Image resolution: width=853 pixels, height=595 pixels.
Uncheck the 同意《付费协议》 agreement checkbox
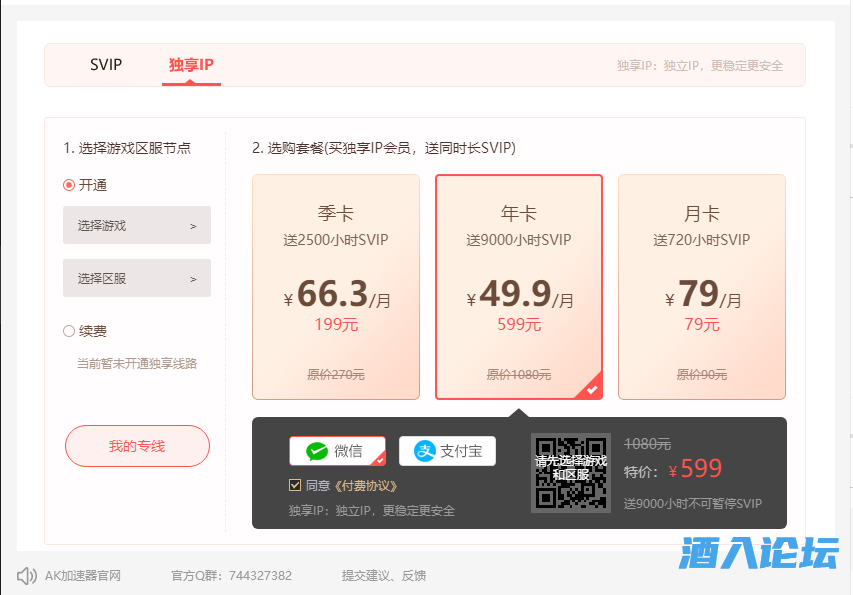pyautogui.click(x=294, y=485)
